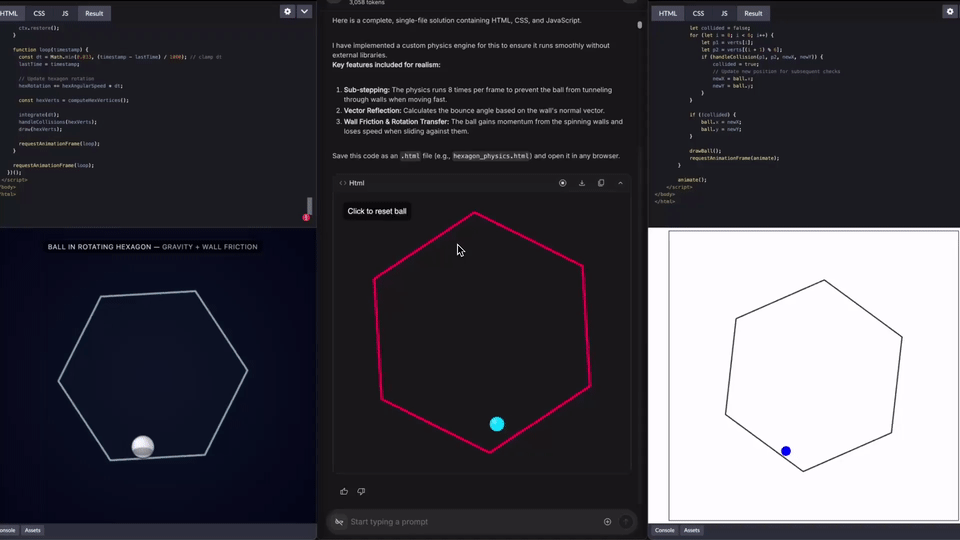Open settings gear in the right editor pane
960x540 pixels.
(x=949, y=12)
